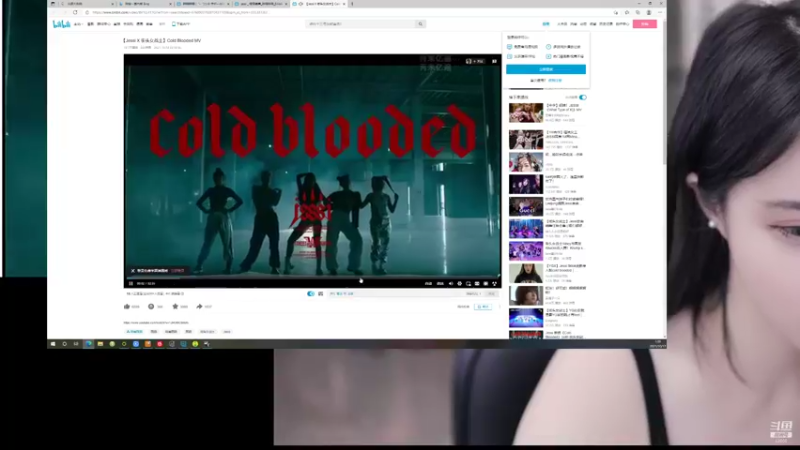Screen dimensions: 800x450
Task: Switch to the fourth browser tab
Action: coord(261,4)
